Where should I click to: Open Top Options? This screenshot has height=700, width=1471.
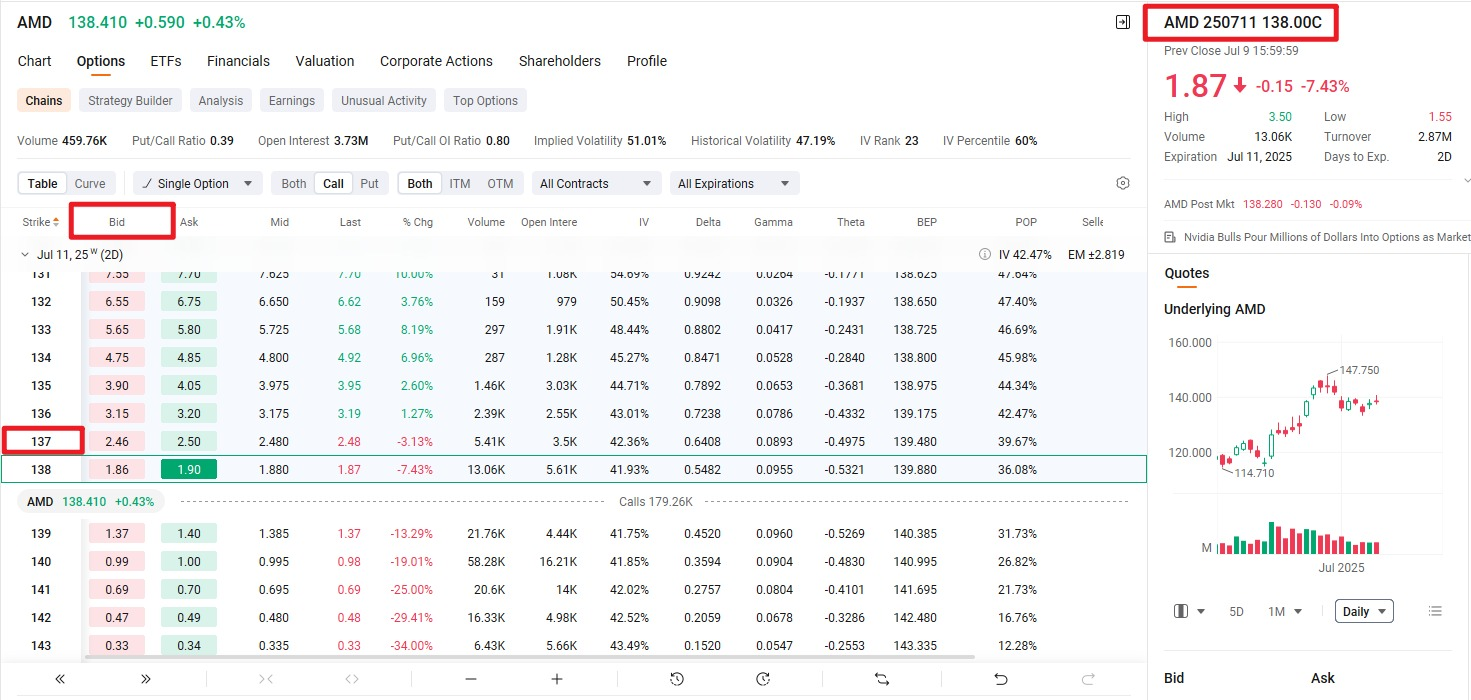click(x=485, y=101)
